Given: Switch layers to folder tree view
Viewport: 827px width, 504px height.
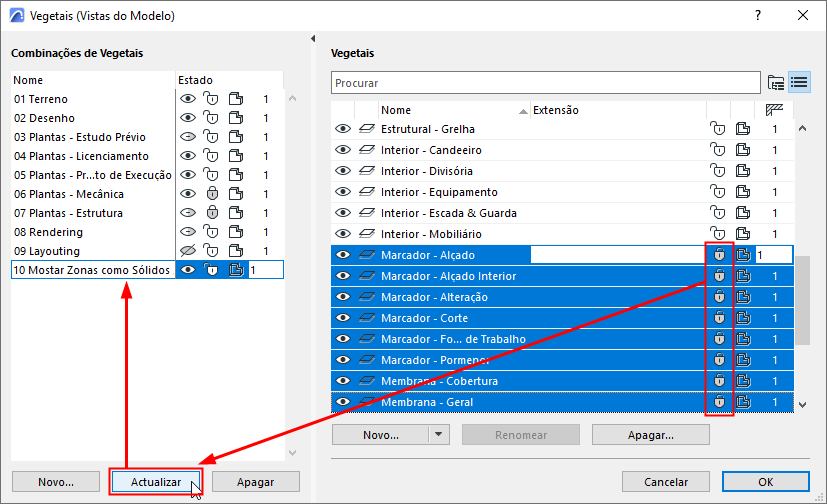Looking at the screenshot, I should point(775,83).
